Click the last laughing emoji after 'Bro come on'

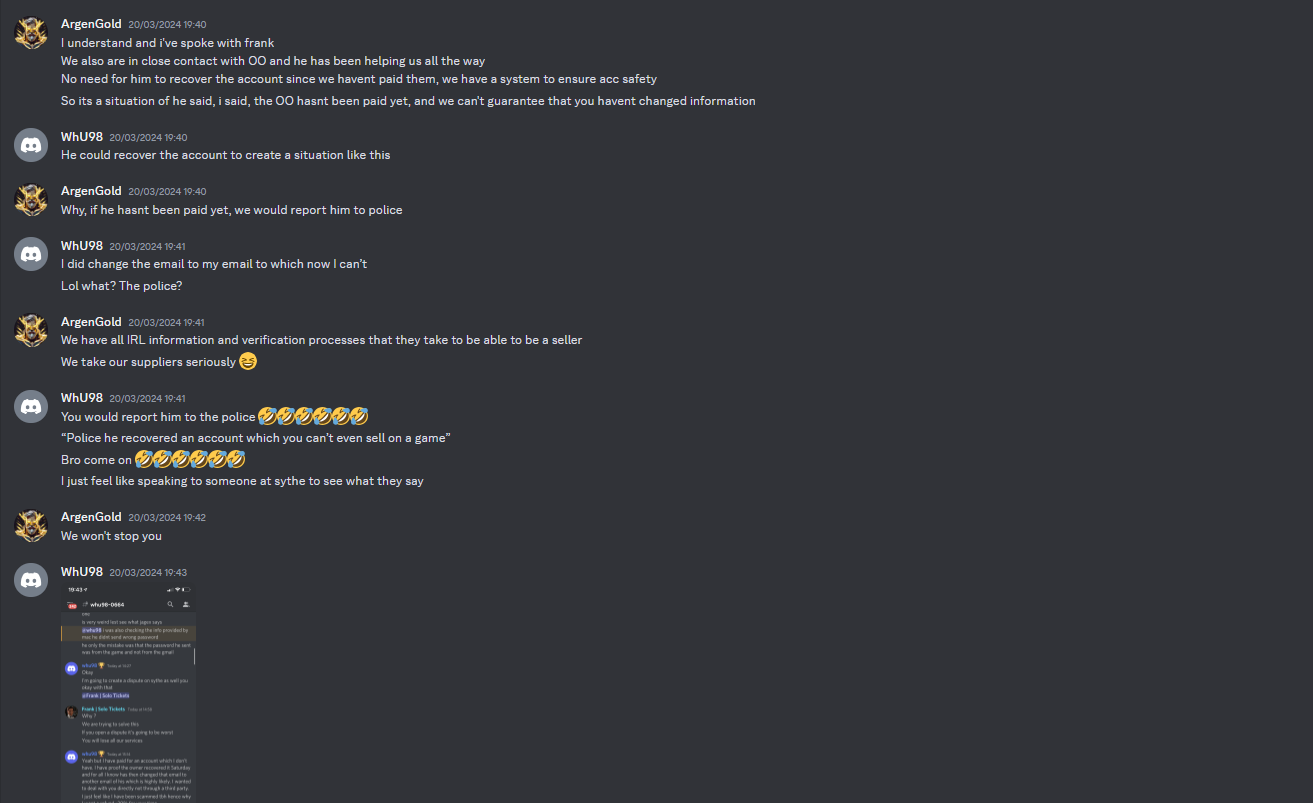pos(236,459)
